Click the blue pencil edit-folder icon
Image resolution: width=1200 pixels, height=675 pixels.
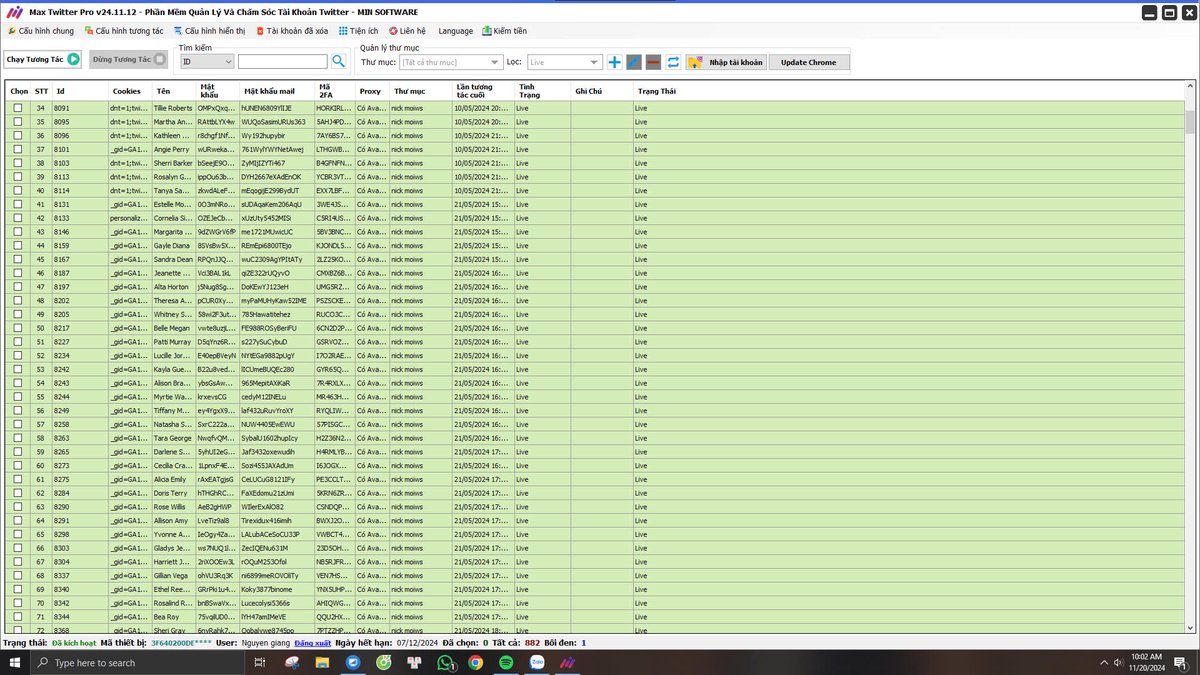[634, 62]
